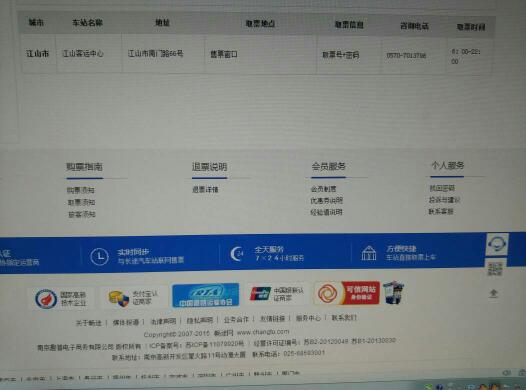This screenshot has width=526, height=390.
Task: Open the 退票详情 link
Action: (205, 189)
